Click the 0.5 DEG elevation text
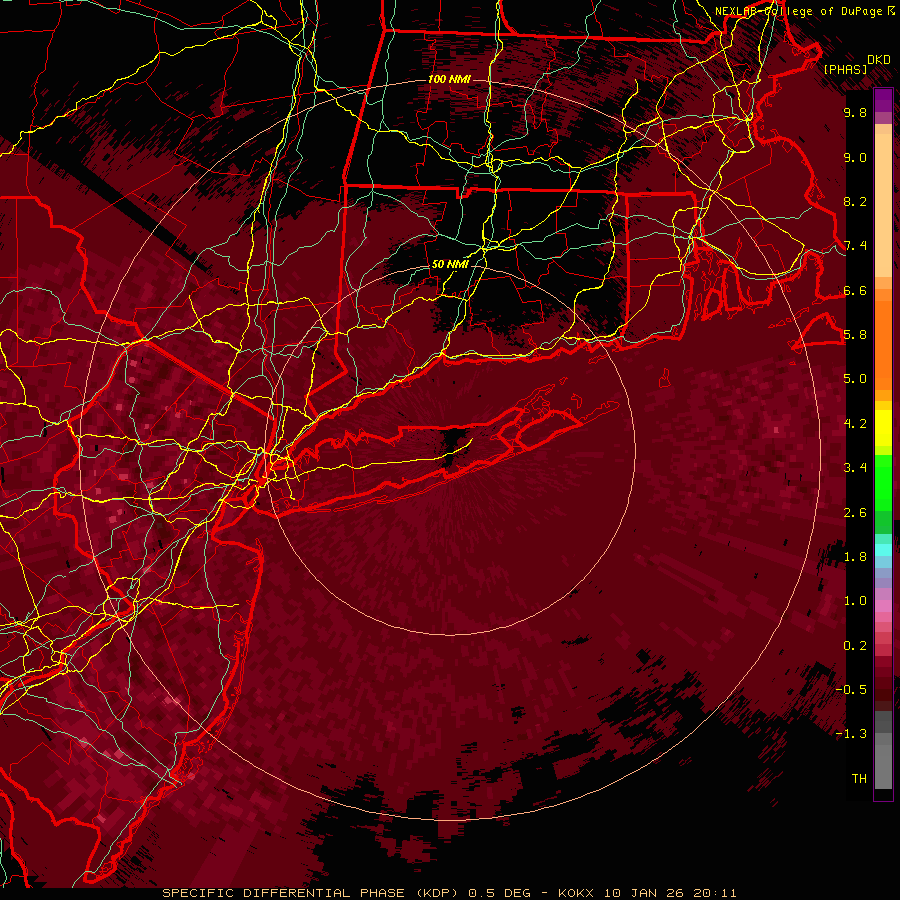This screenshot has height=900, width=900. point(499,893)
